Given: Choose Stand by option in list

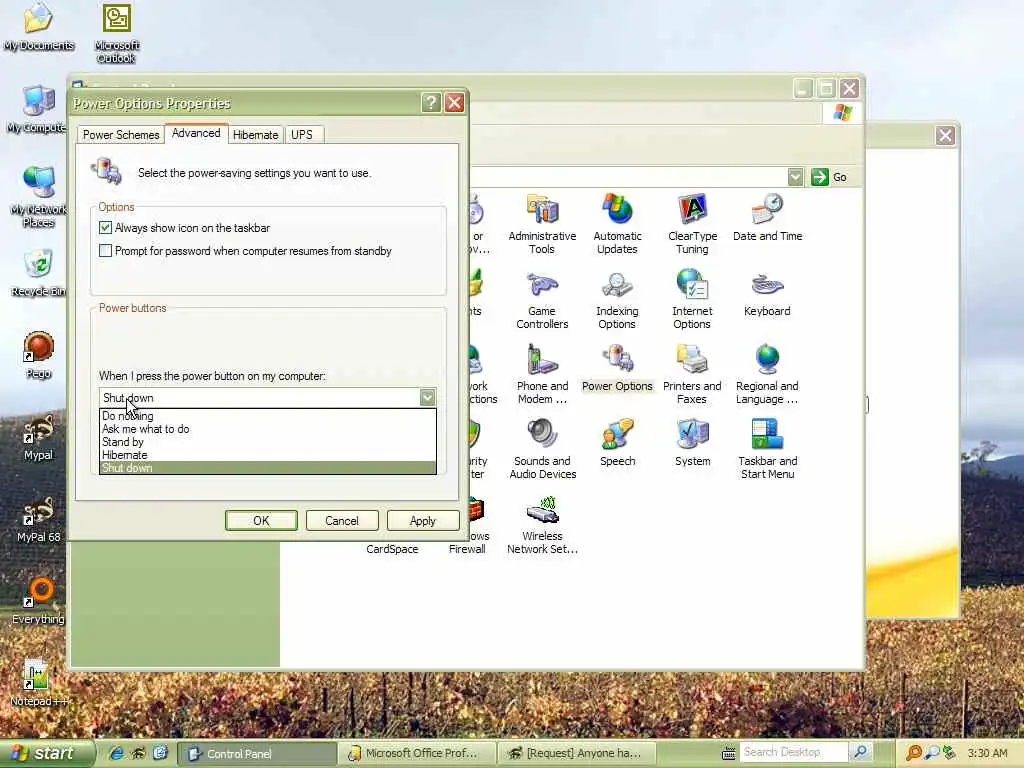Looking at the screenshot, I should pos(268,442).
